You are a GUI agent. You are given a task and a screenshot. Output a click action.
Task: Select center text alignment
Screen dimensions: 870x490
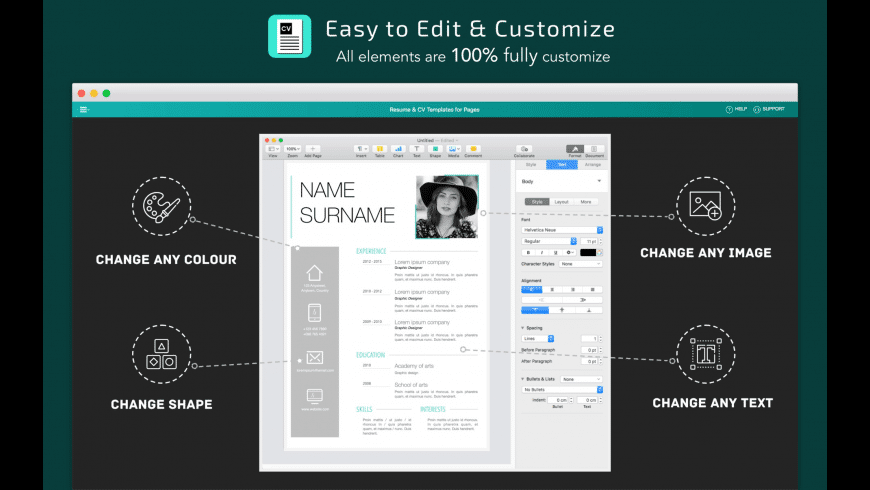click(552, 290)
